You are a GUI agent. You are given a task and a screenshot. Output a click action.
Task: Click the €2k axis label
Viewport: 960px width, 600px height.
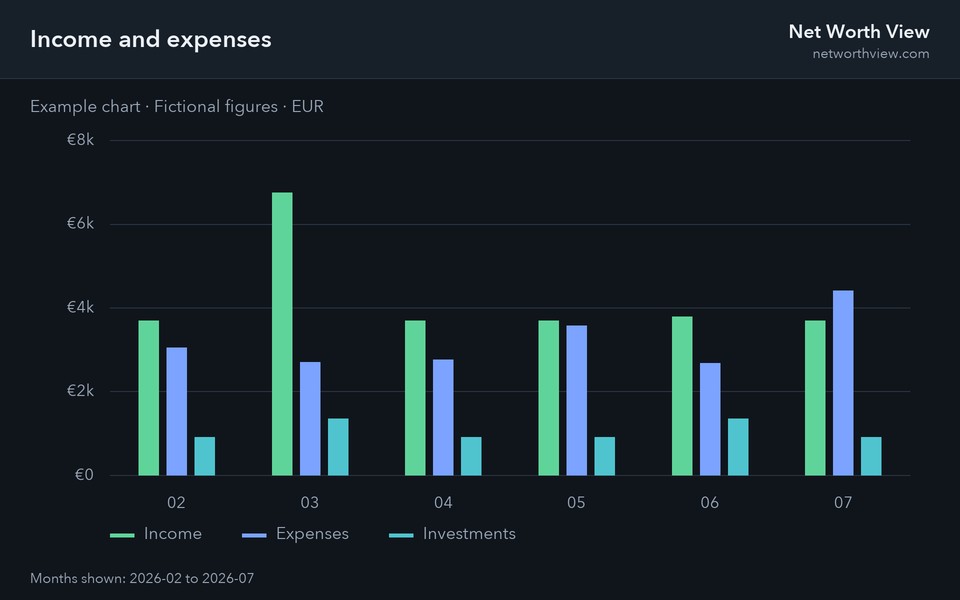[80, 391]
